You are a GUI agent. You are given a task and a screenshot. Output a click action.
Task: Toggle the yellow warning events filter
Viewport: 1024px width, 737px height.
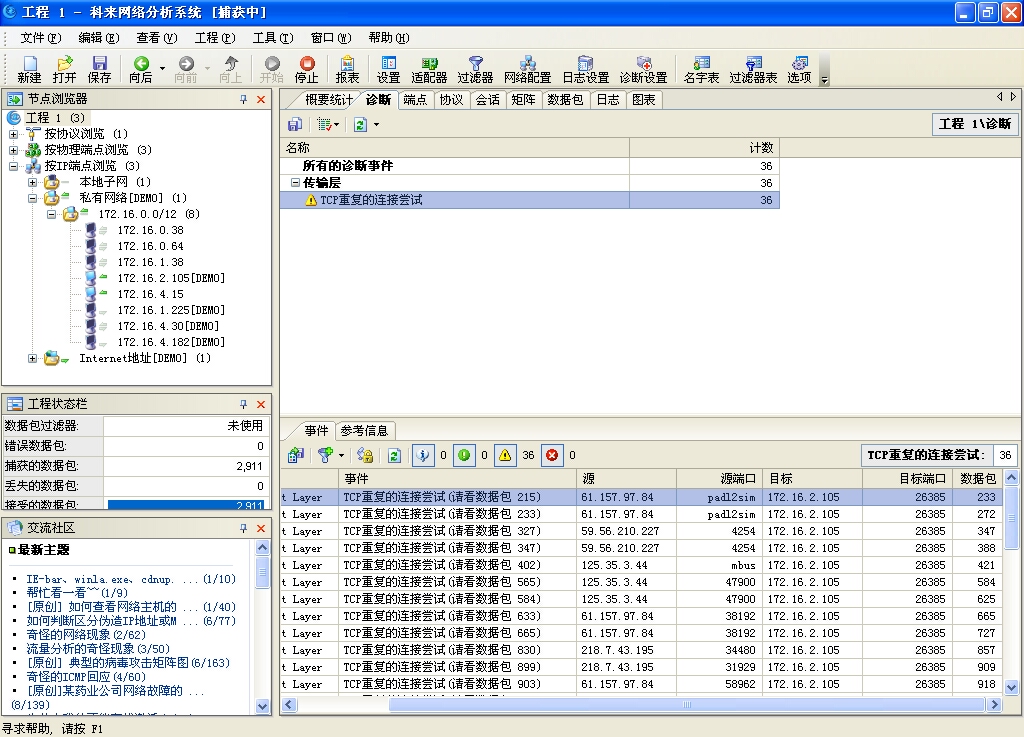pos(506,456)
